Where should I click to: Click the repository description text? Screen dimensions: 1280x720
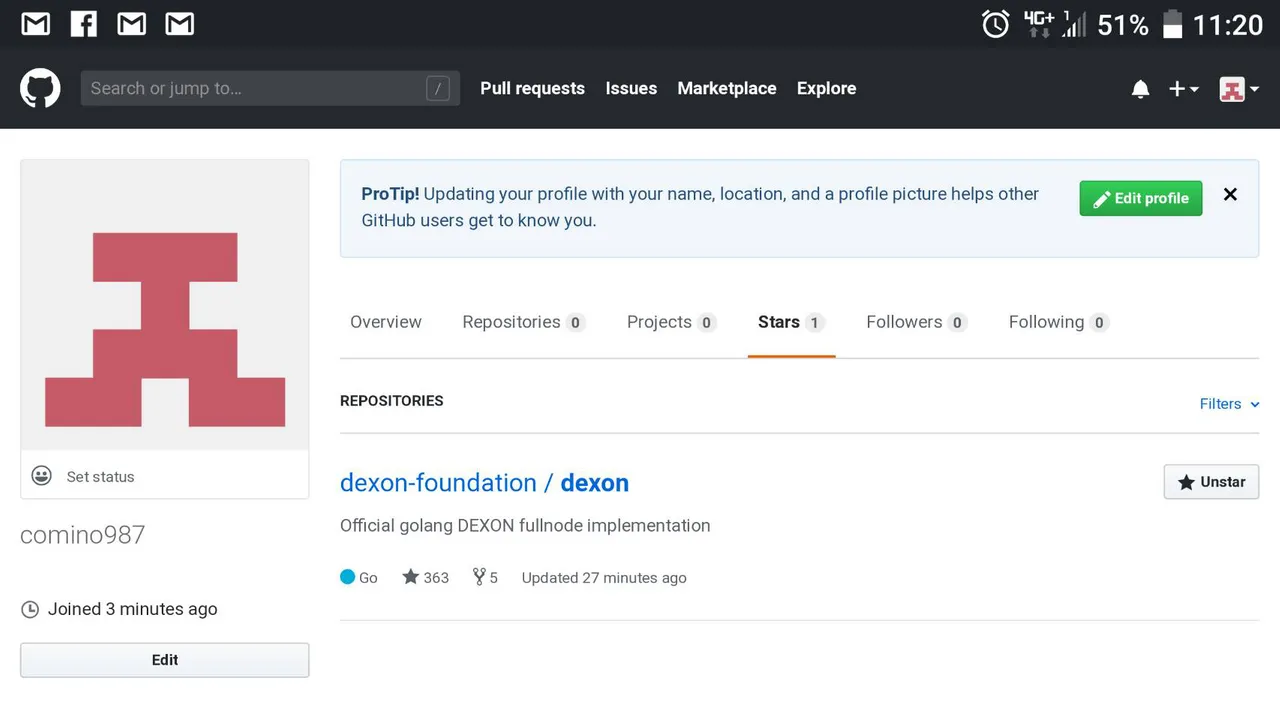[x=525, y=526]
